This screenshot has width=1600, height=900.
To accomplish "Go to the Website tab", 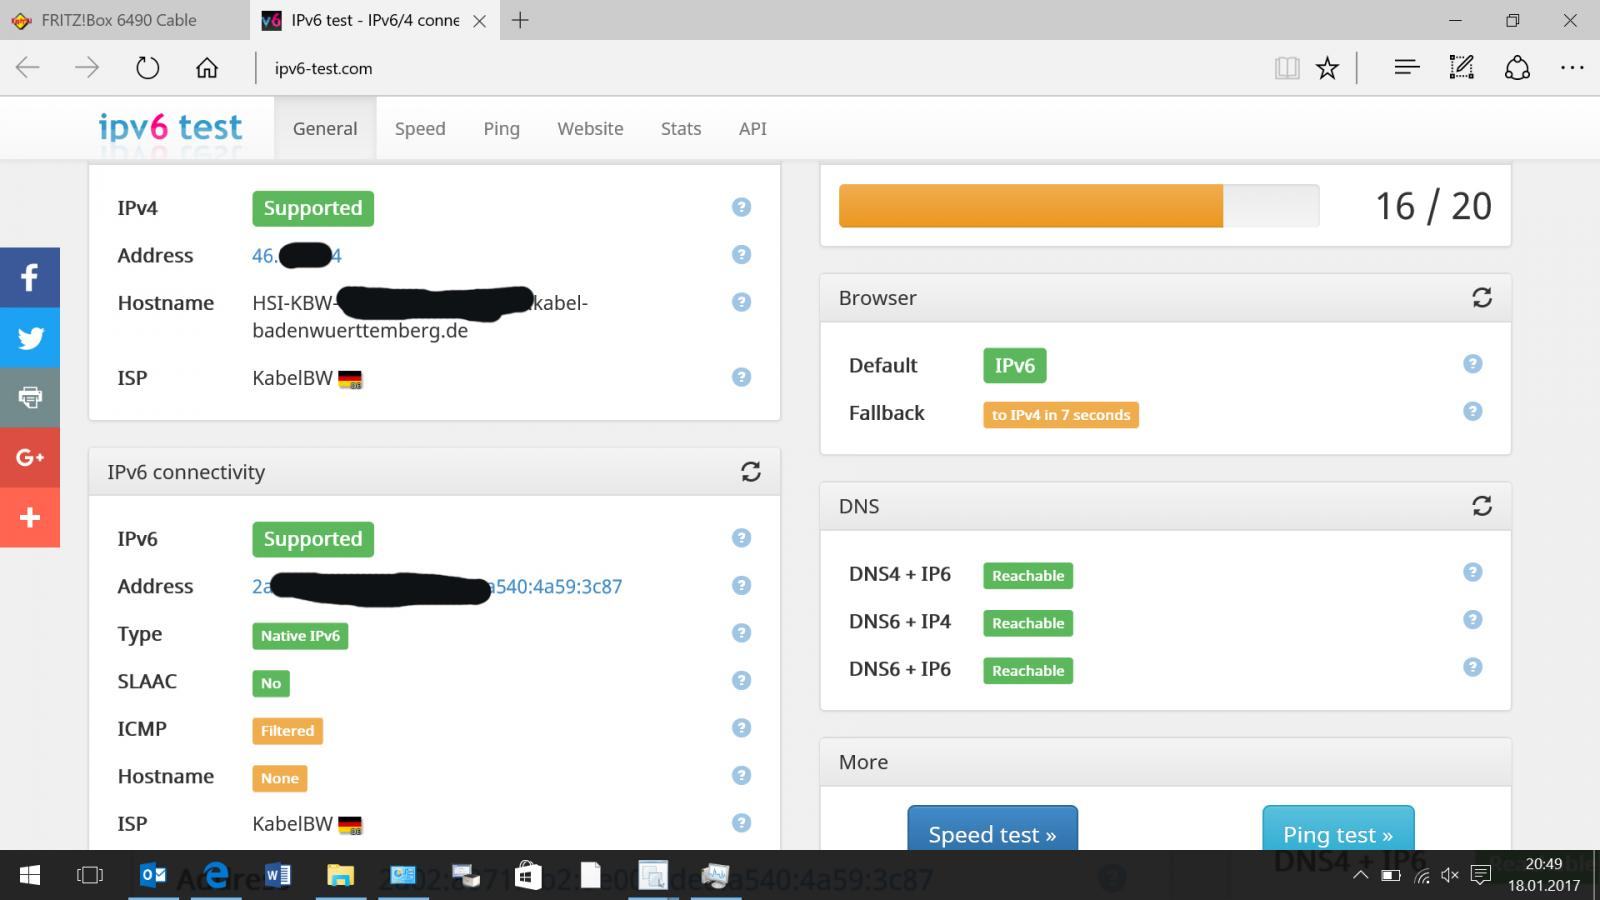I will [590, 128].
